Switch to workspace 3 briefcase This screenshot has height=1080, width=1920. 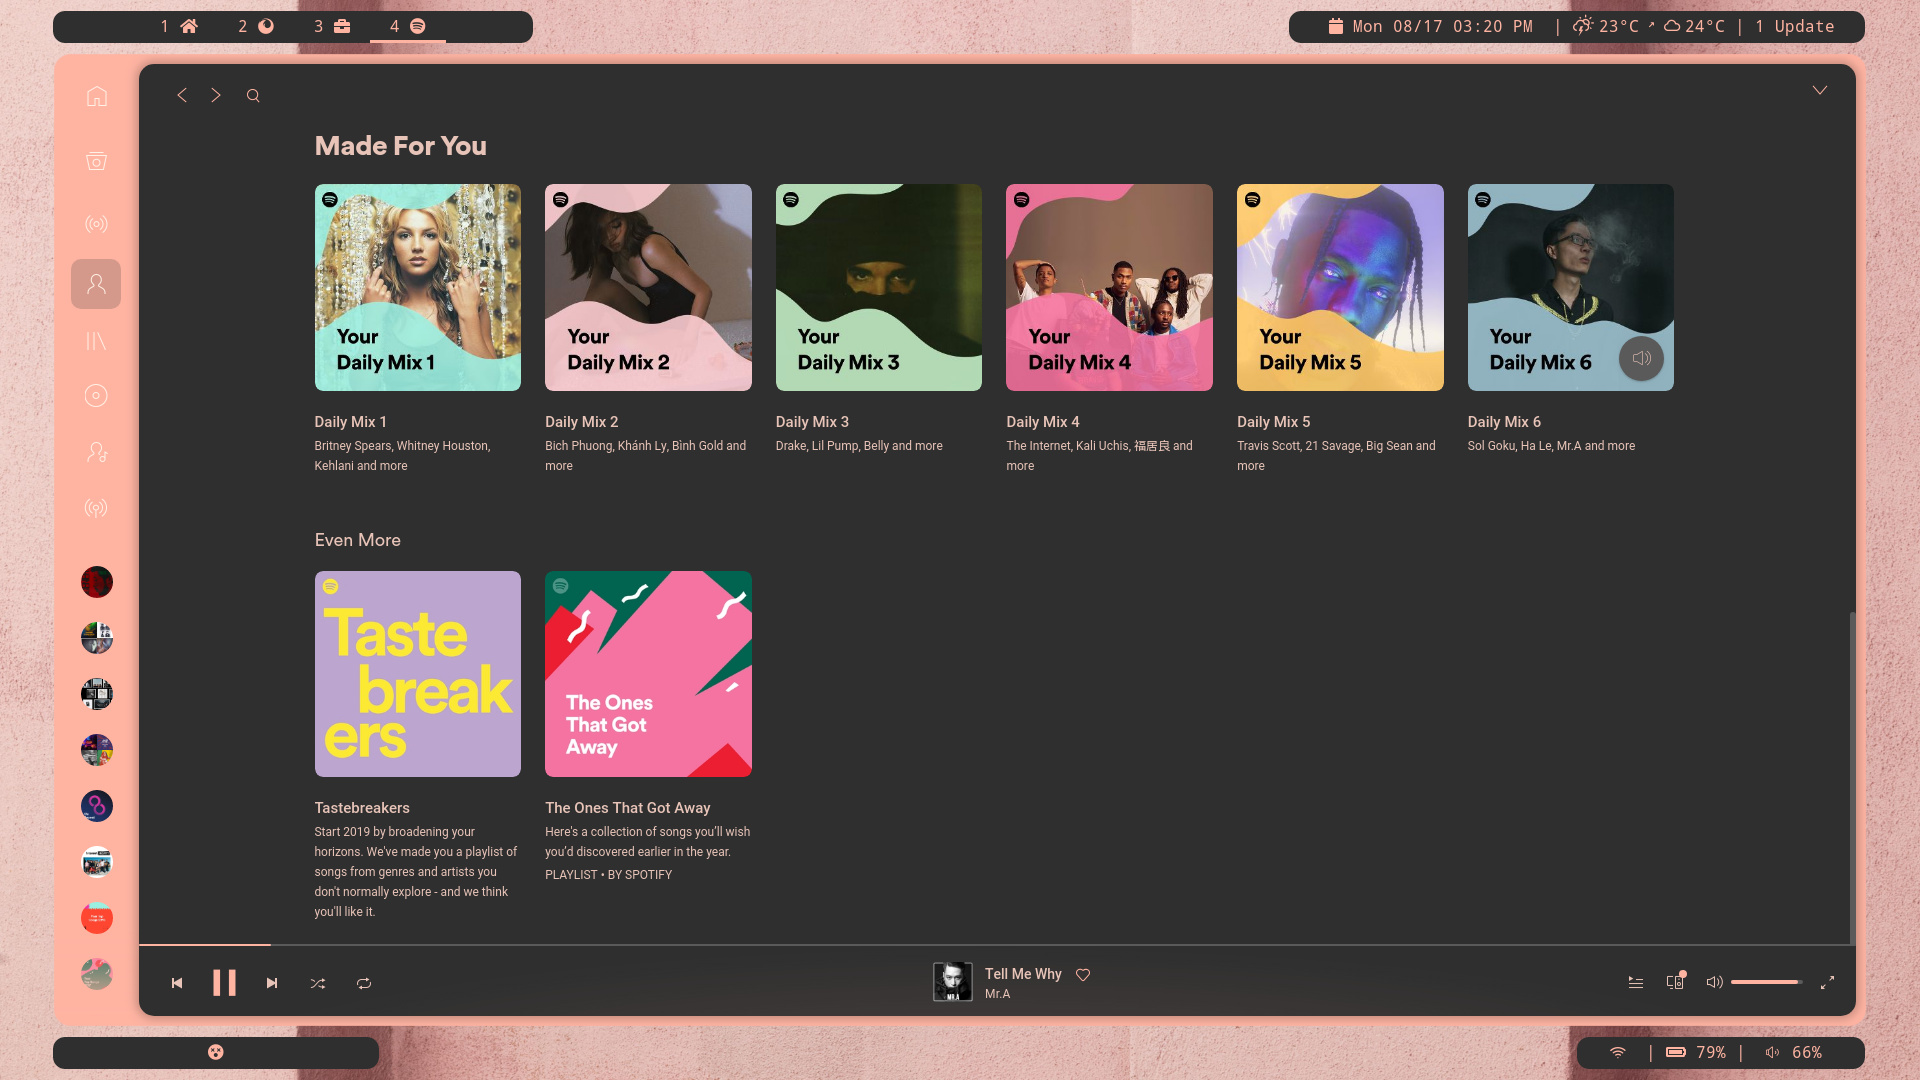[332, 26]
